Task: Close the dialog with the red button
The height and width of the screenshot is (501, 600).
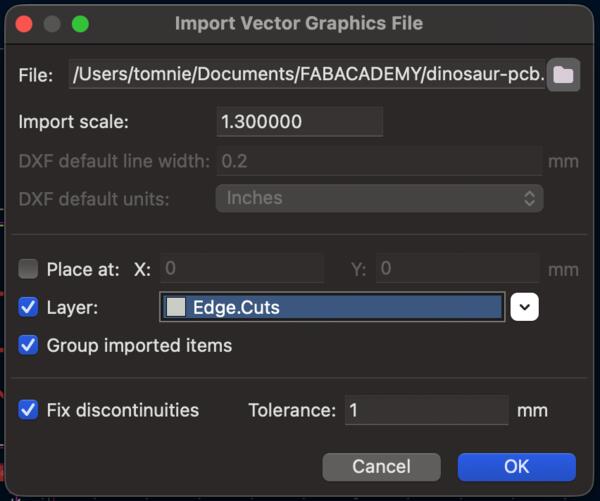Action: pyautogui.click(x=24, y=23)
